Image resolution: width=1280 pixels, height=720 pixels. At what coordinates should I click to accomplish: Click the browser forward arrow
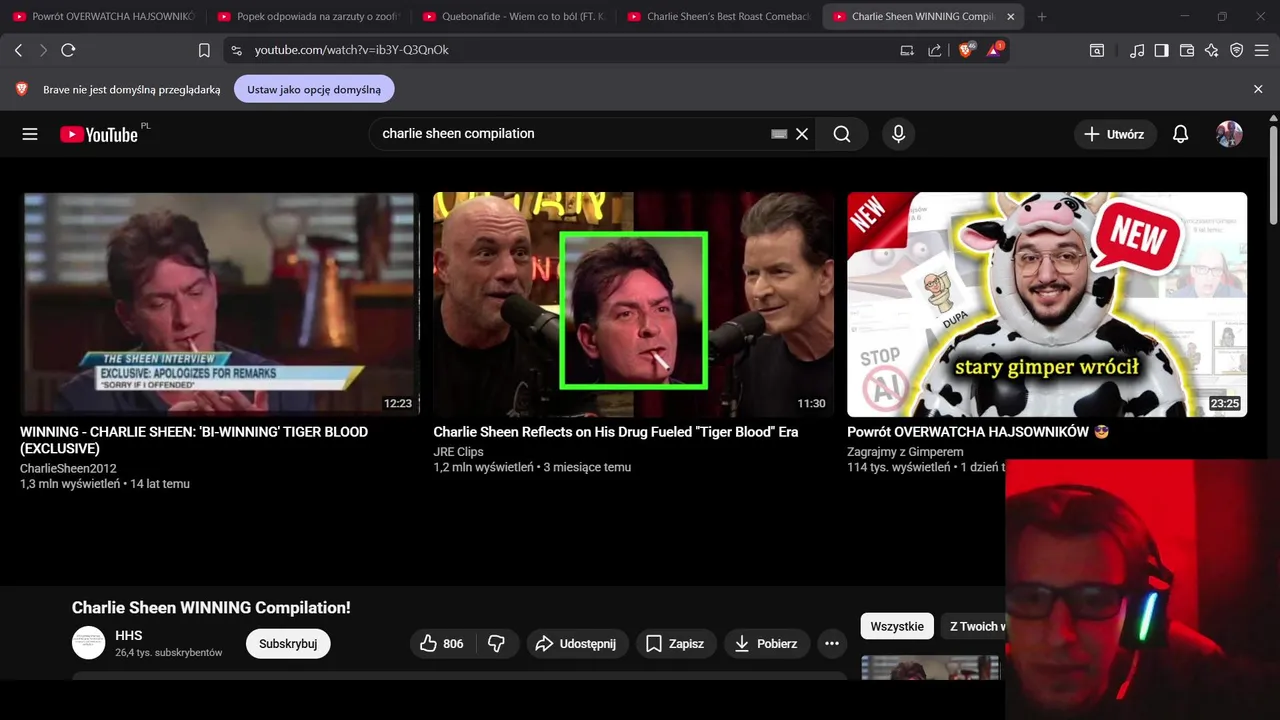click(x=43, y=50)
